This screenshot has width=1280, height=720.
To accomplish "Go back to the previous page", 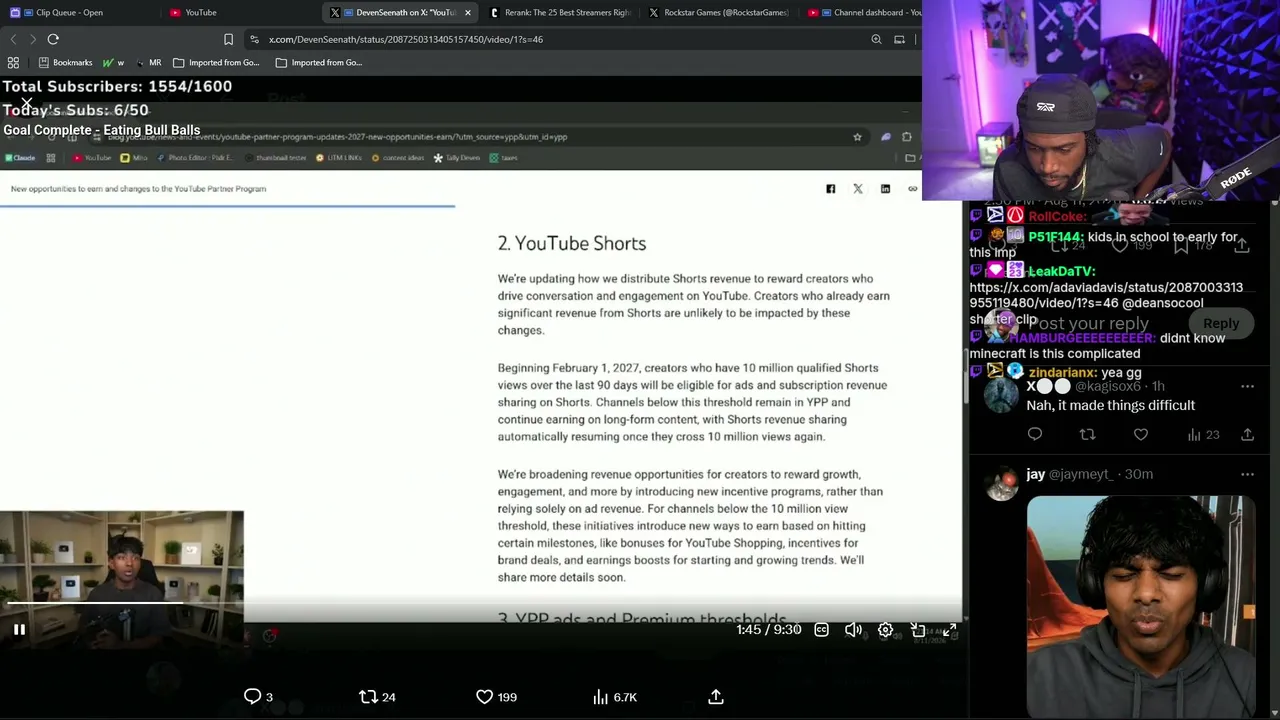I will (x=13, y=39).
